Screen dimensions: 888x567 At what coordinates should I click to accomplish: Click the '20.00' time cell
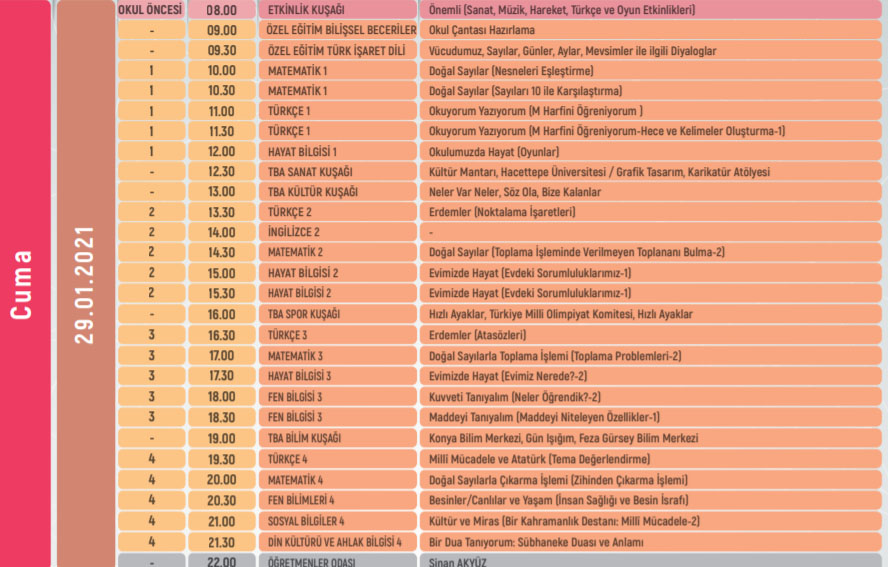[x=221, y=480]
